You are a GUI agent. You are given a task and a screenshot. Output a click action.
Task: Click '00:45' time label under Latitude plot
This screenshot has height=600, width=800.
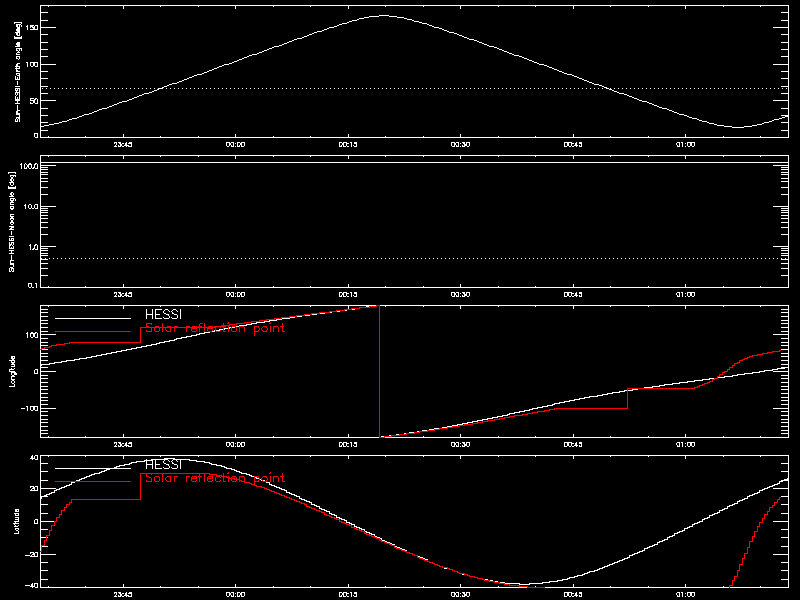[x=573, y=594]
